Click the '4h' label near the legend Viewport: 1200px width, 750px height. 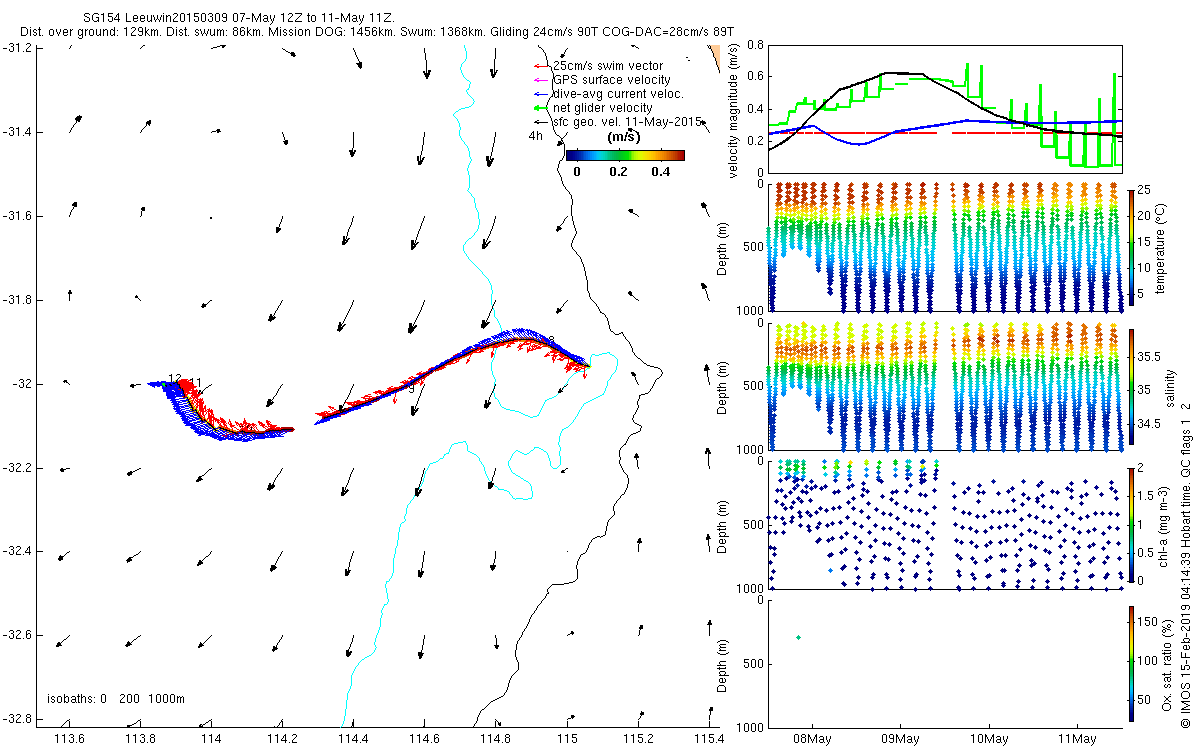click(x=536, y=136)
